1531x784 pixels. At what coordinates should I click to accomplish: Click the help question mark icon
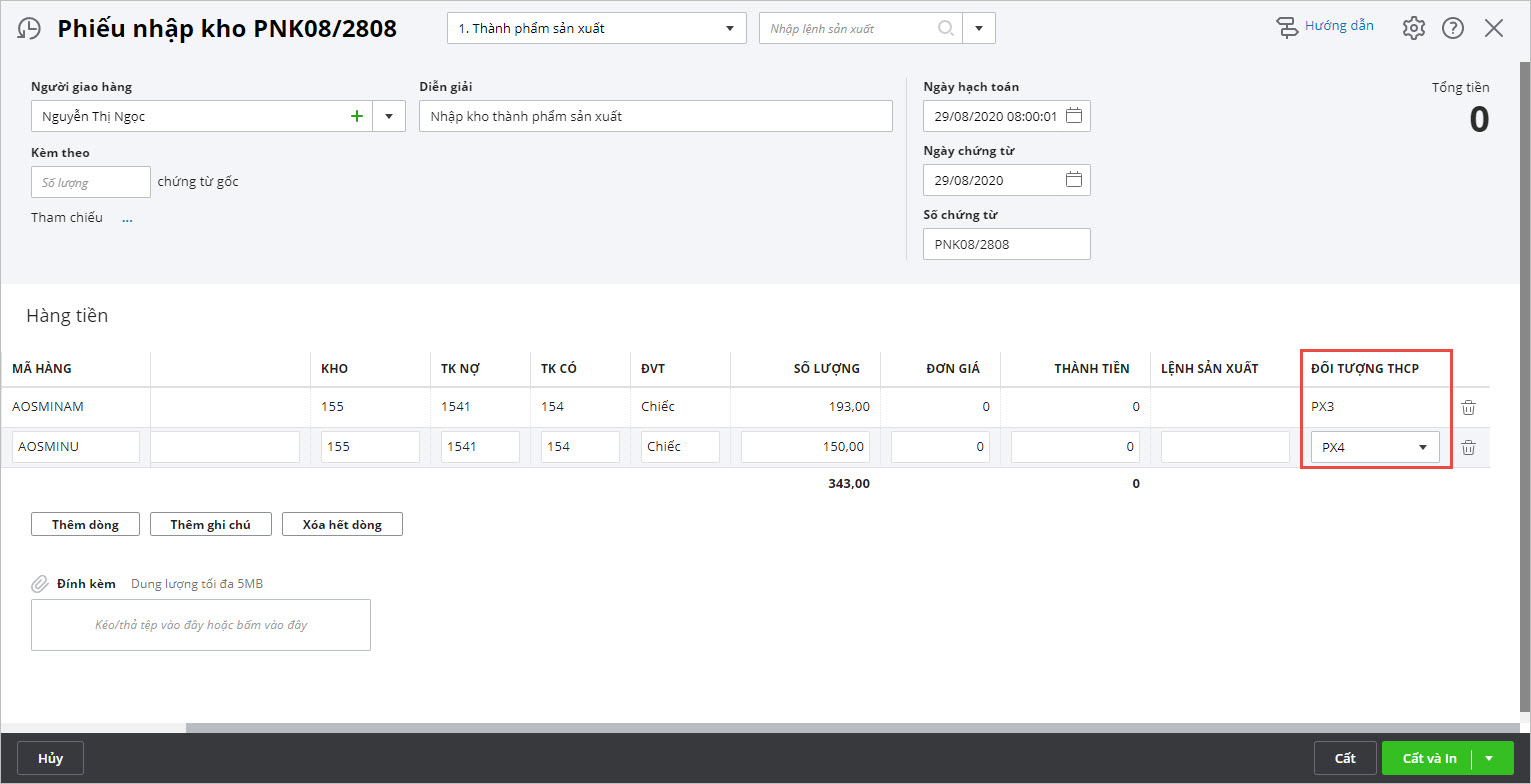tap(1452, 28)
